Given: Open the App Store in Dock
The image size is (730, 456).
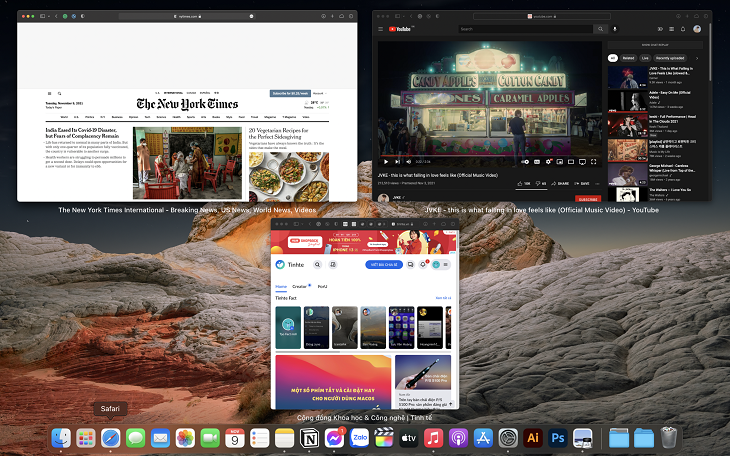Looking at the screenshot, I should click(x=483, y=438).
